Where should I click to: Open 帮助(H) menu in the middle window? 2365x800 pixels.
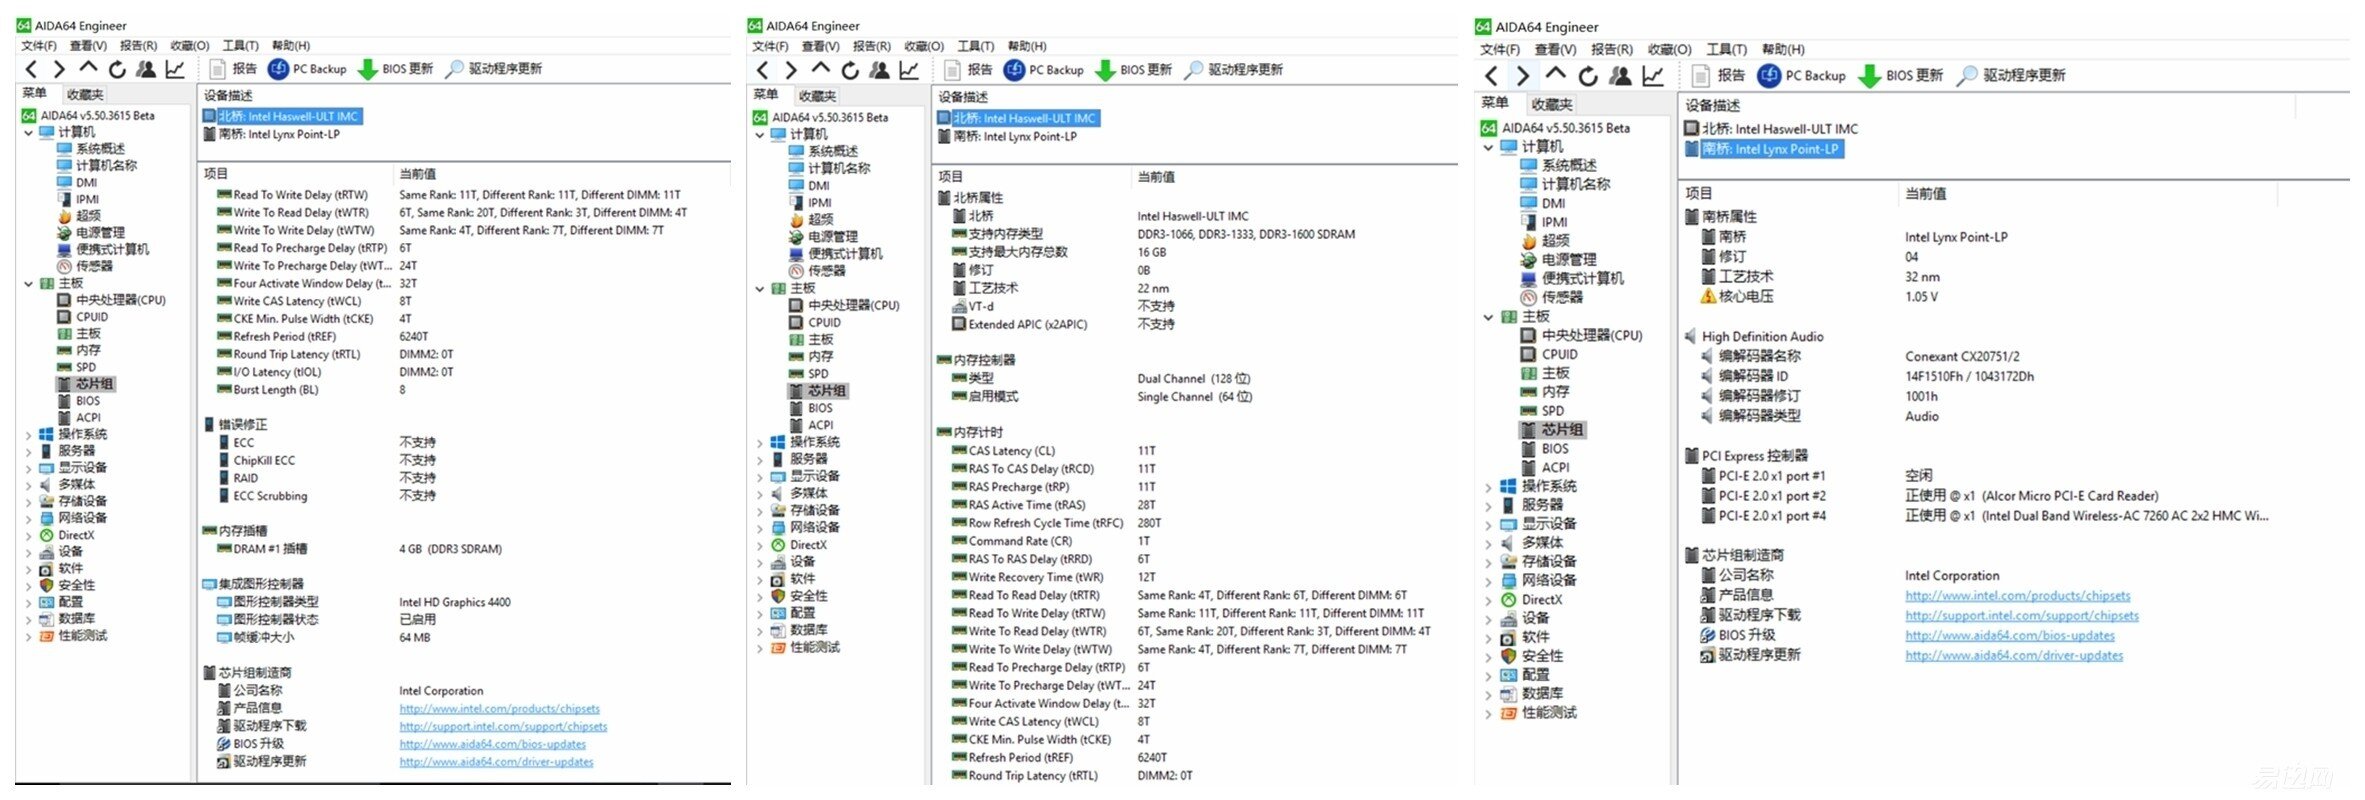(1029, 47)
